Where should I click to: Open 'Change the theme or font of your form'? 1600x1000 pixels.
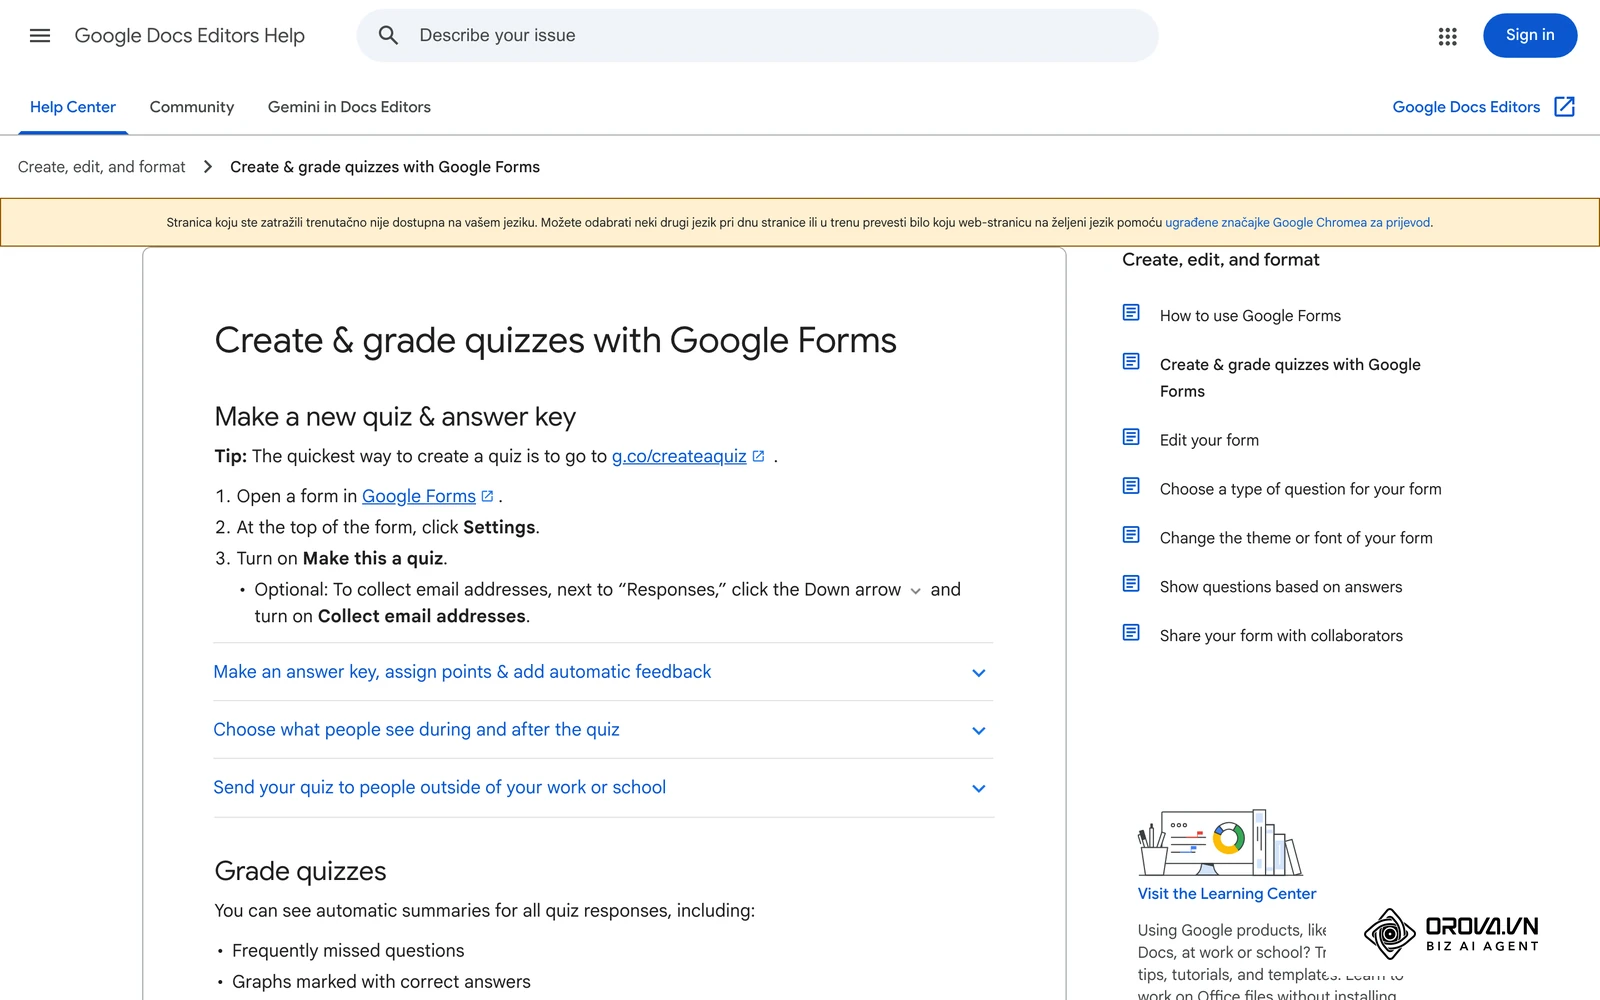pos(1296,538)
